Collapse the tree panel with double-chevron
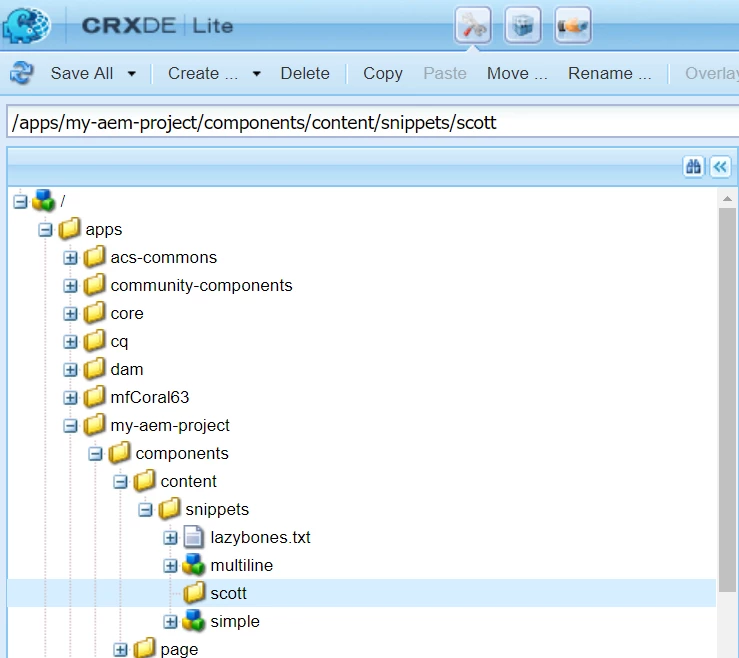The width and height of the screenshot is (739, 658). coord(720,166)
